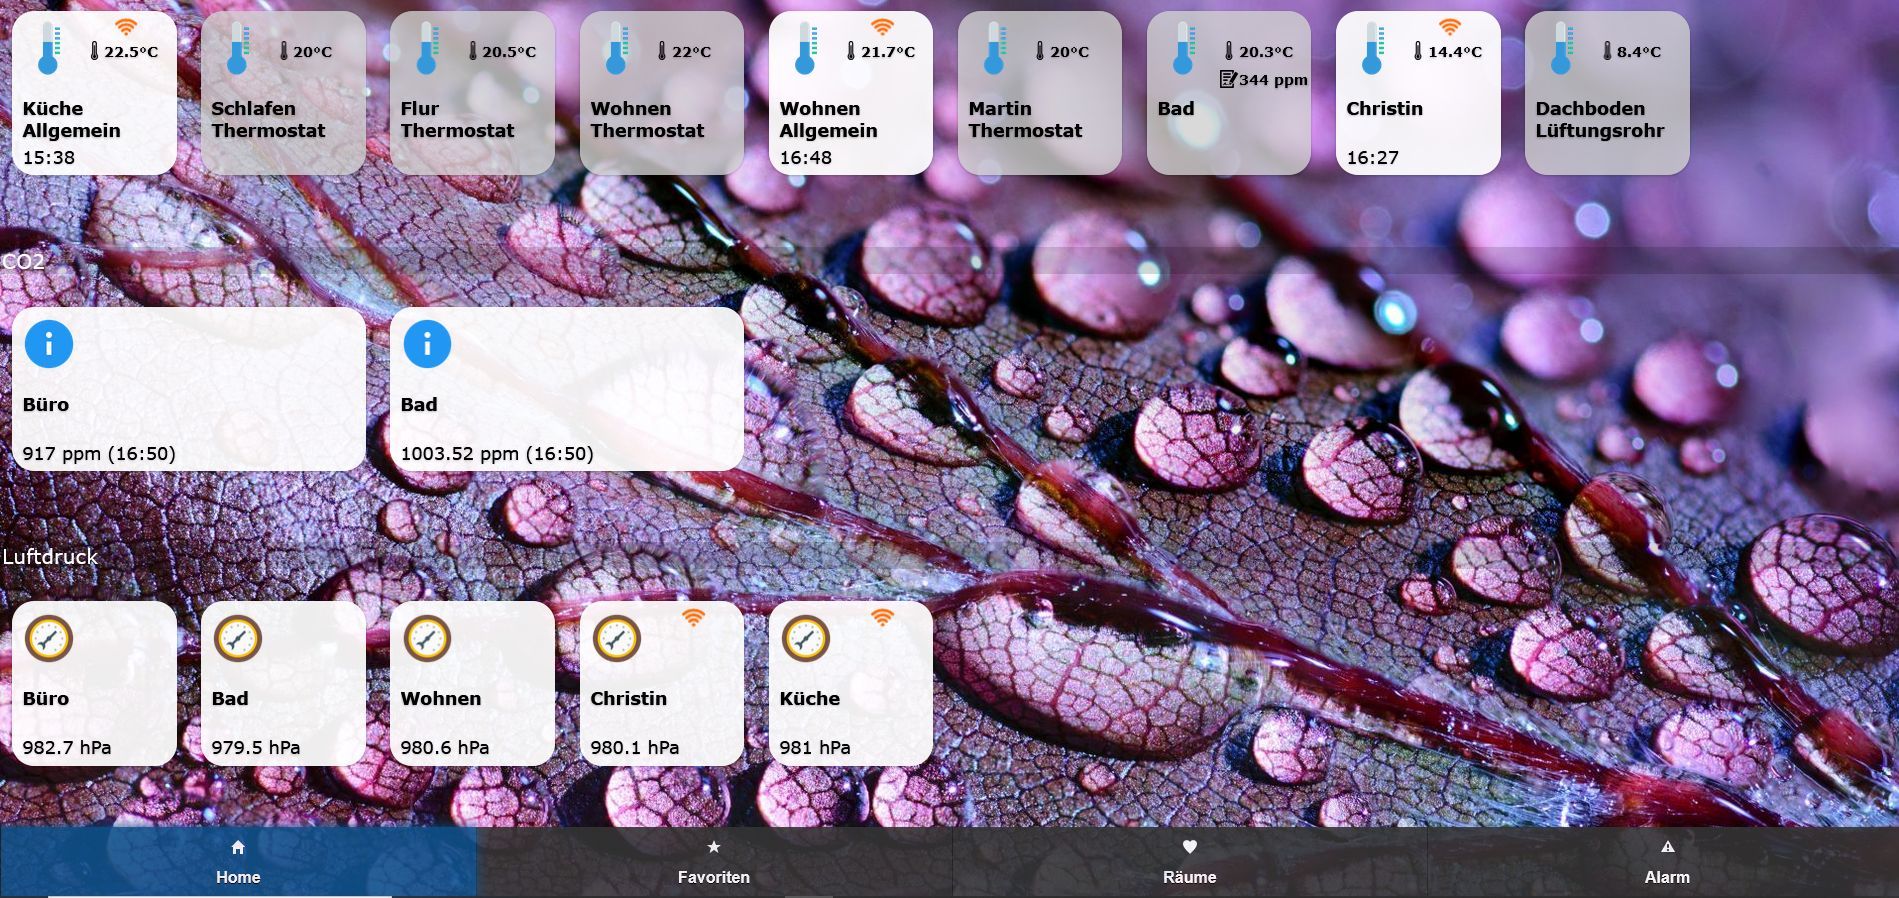Viewport: 1899px width, 898px height.
Task: Tap the wifi signal icon on Wohnen Allgemein
Action: 882,27
